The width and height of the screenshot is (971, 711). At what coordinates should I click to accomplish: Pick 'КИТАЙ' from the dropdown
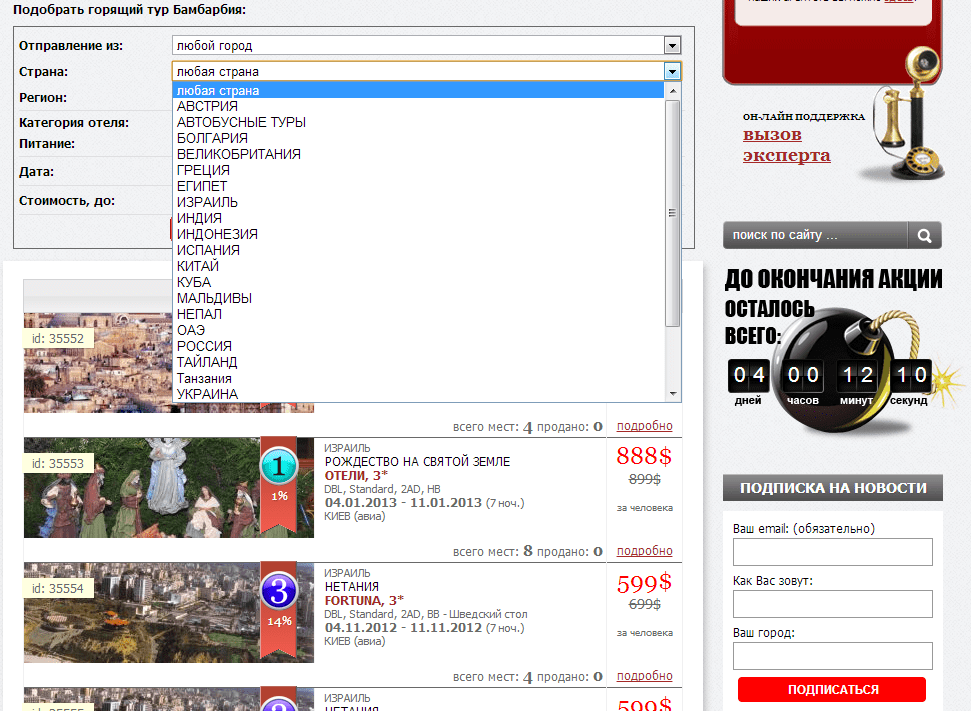[x=418, y=266]
